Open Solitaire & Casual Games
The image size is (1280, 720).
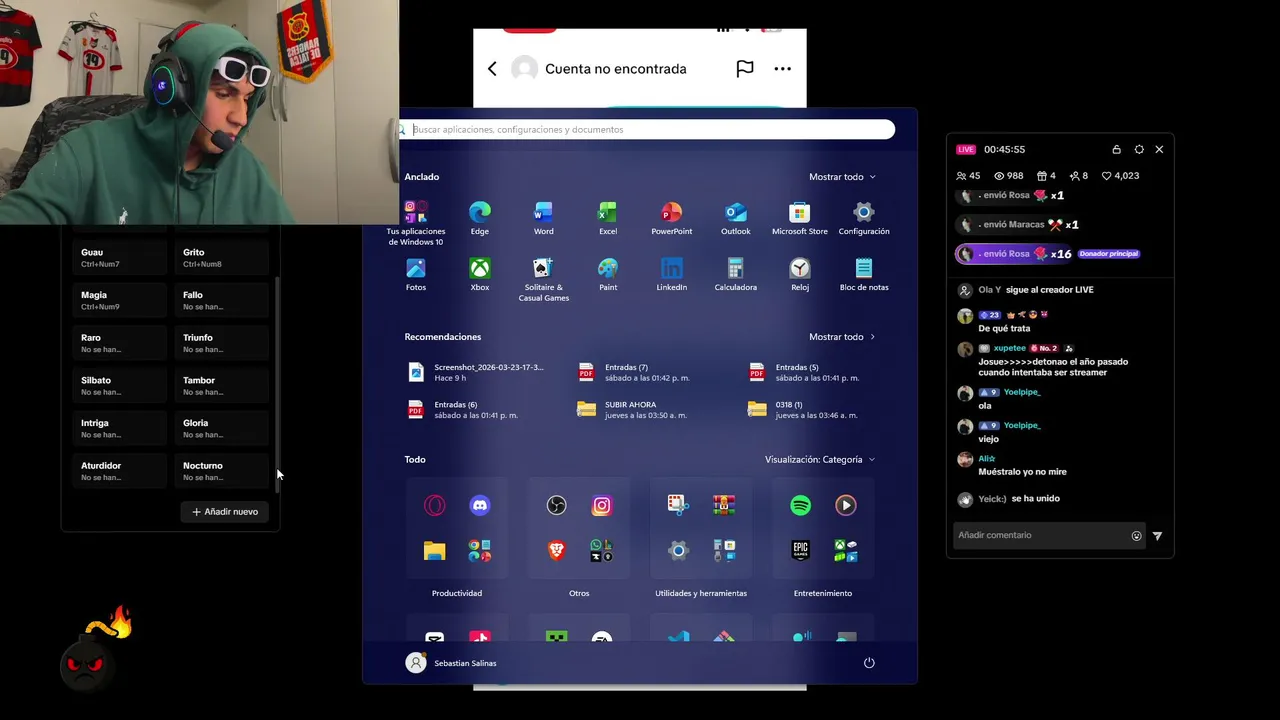point(543,279)
